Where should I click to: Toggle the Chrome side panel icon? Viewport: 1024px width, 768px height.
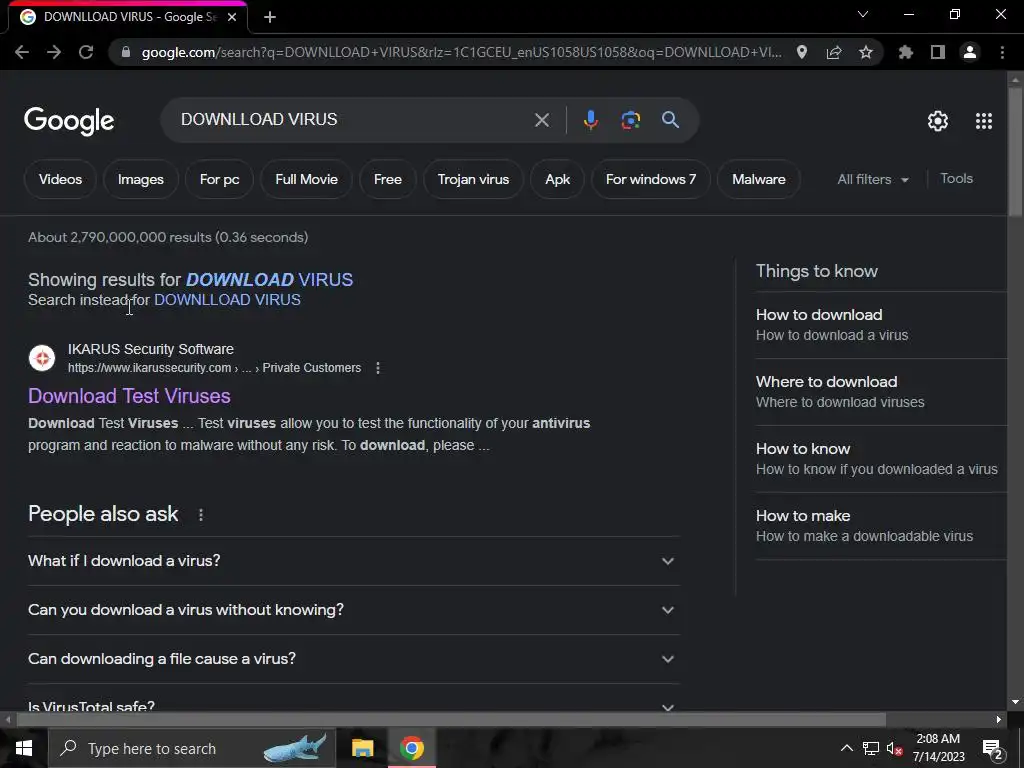point(938,52)
